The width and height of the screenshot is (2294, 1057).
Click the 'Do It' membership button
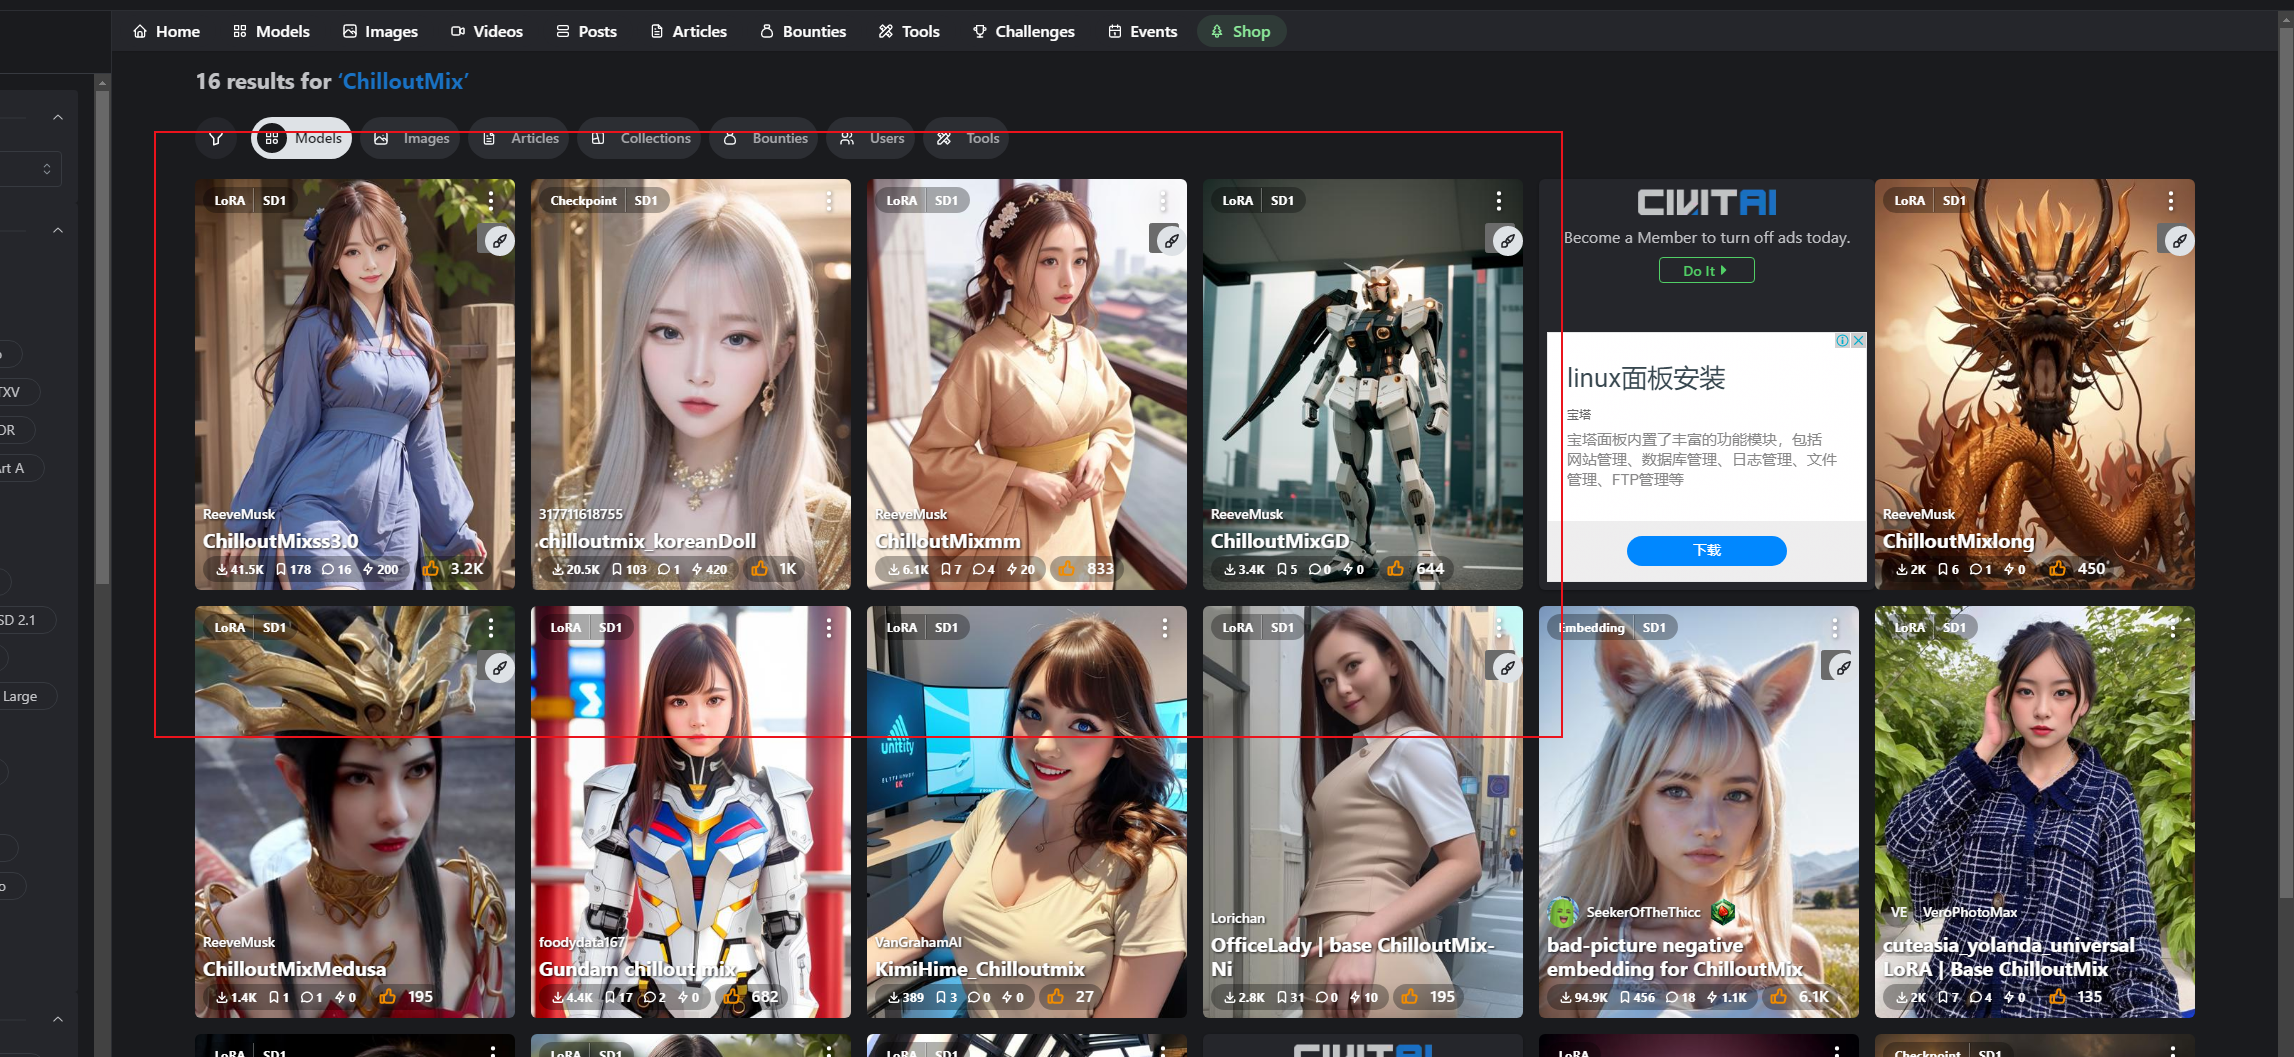(x=1706, y=270)
